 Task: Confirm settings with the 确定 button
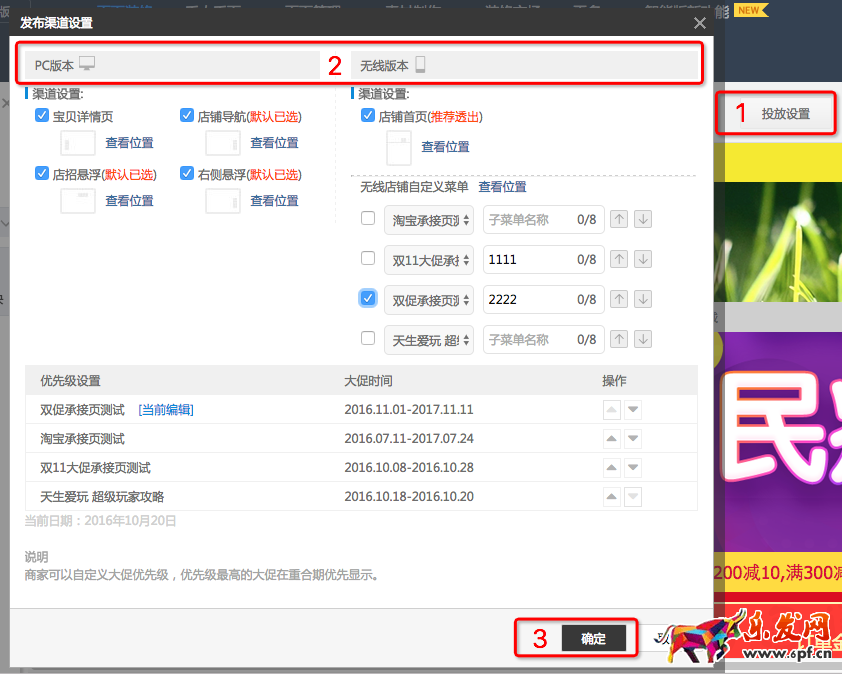pos(594,637)
